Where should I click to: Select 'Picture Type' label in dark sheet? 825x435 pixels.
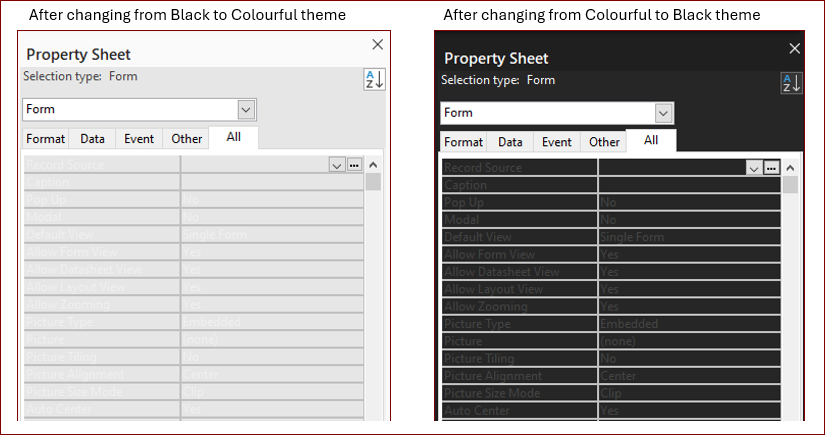click(x=477, y=324)
